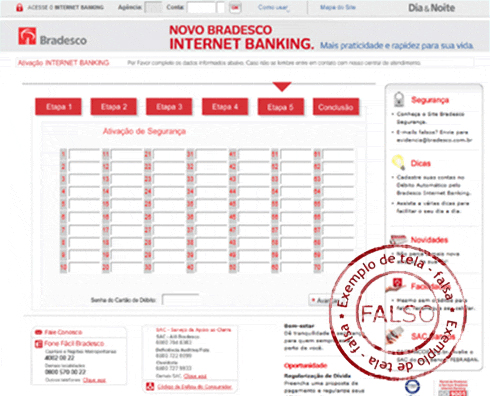Open the Dia & Noite link
Viewport: 490px width, 396px height.
pos(431,8)
